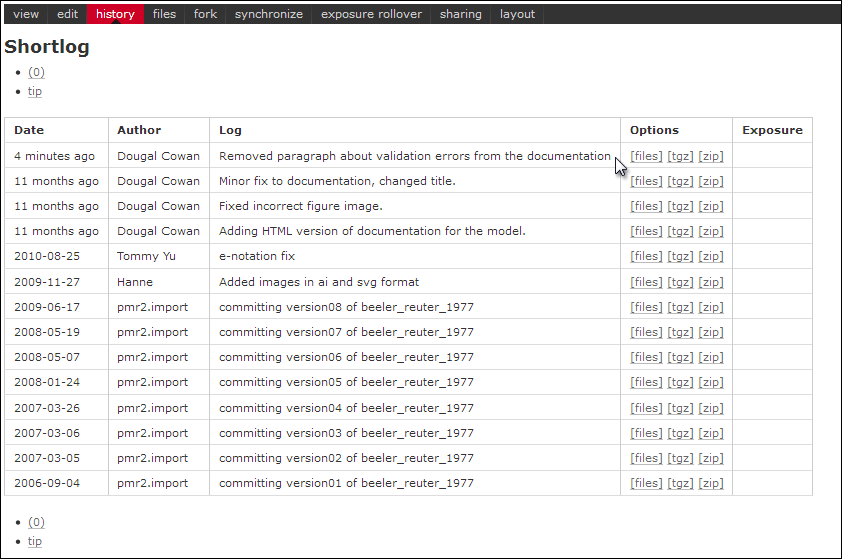
Task: Download [tgz] for version04 commit
Action: (x=680, y=408)
